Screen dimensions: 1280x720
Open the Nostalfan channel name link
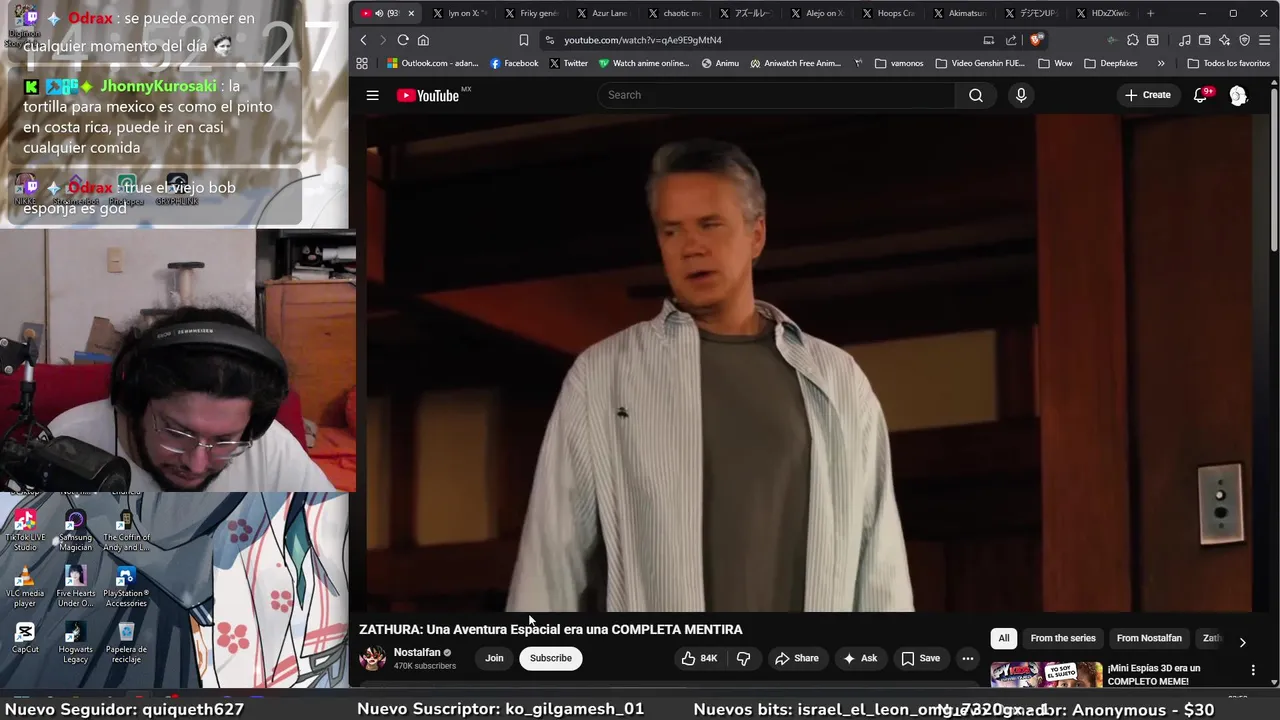pos(417,652)
